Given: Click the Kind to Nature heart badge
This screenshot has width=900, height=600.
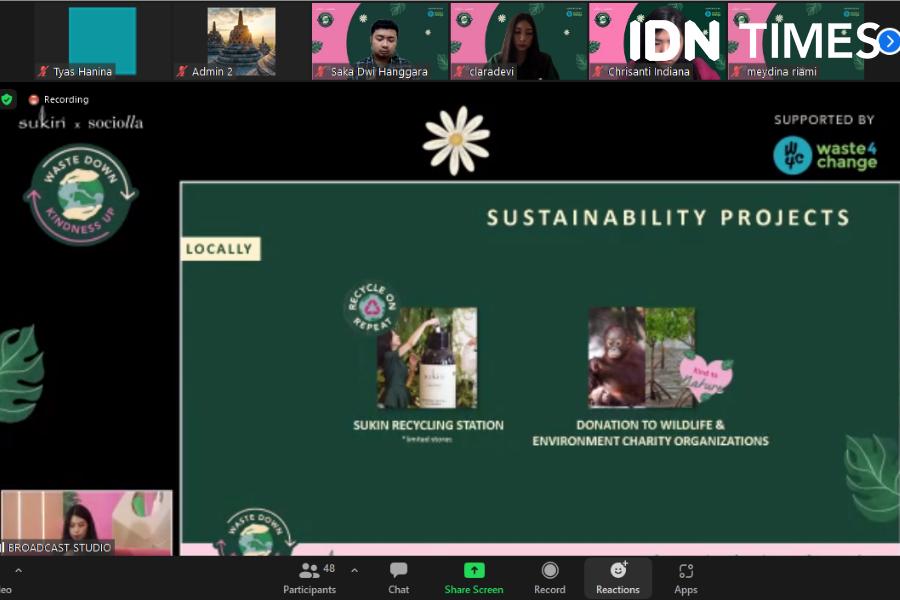Looking at the screenshot, I should pos(705,378).
